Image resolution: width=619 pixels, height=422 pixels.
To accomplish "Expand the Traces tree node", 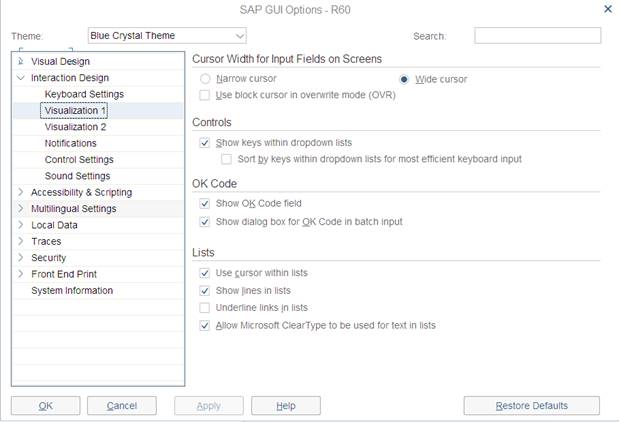I will click(21, 241).
